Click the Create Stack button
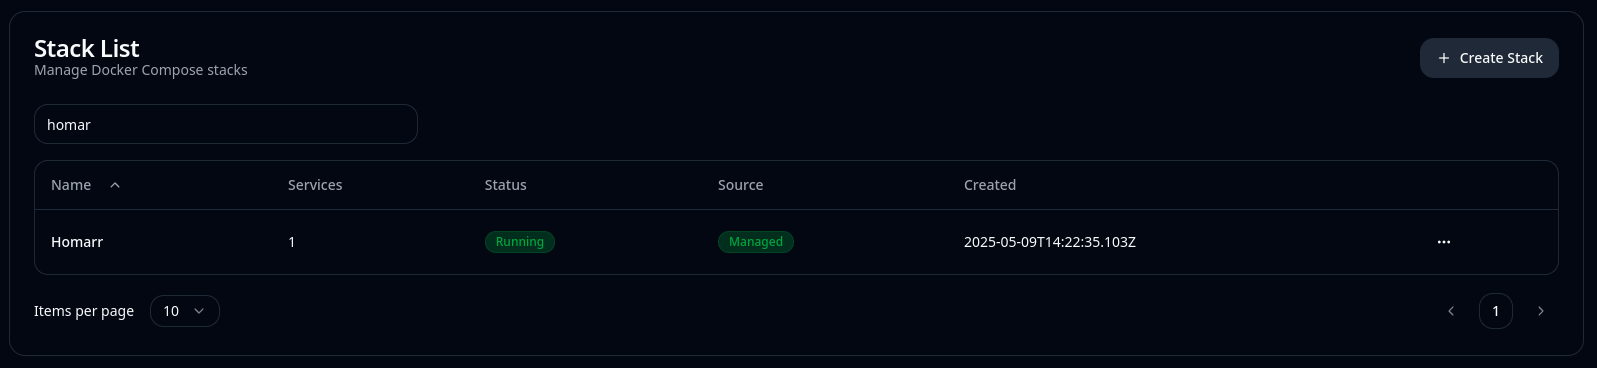Screen dimensions: 1597x368 (x=1489, y=58)
